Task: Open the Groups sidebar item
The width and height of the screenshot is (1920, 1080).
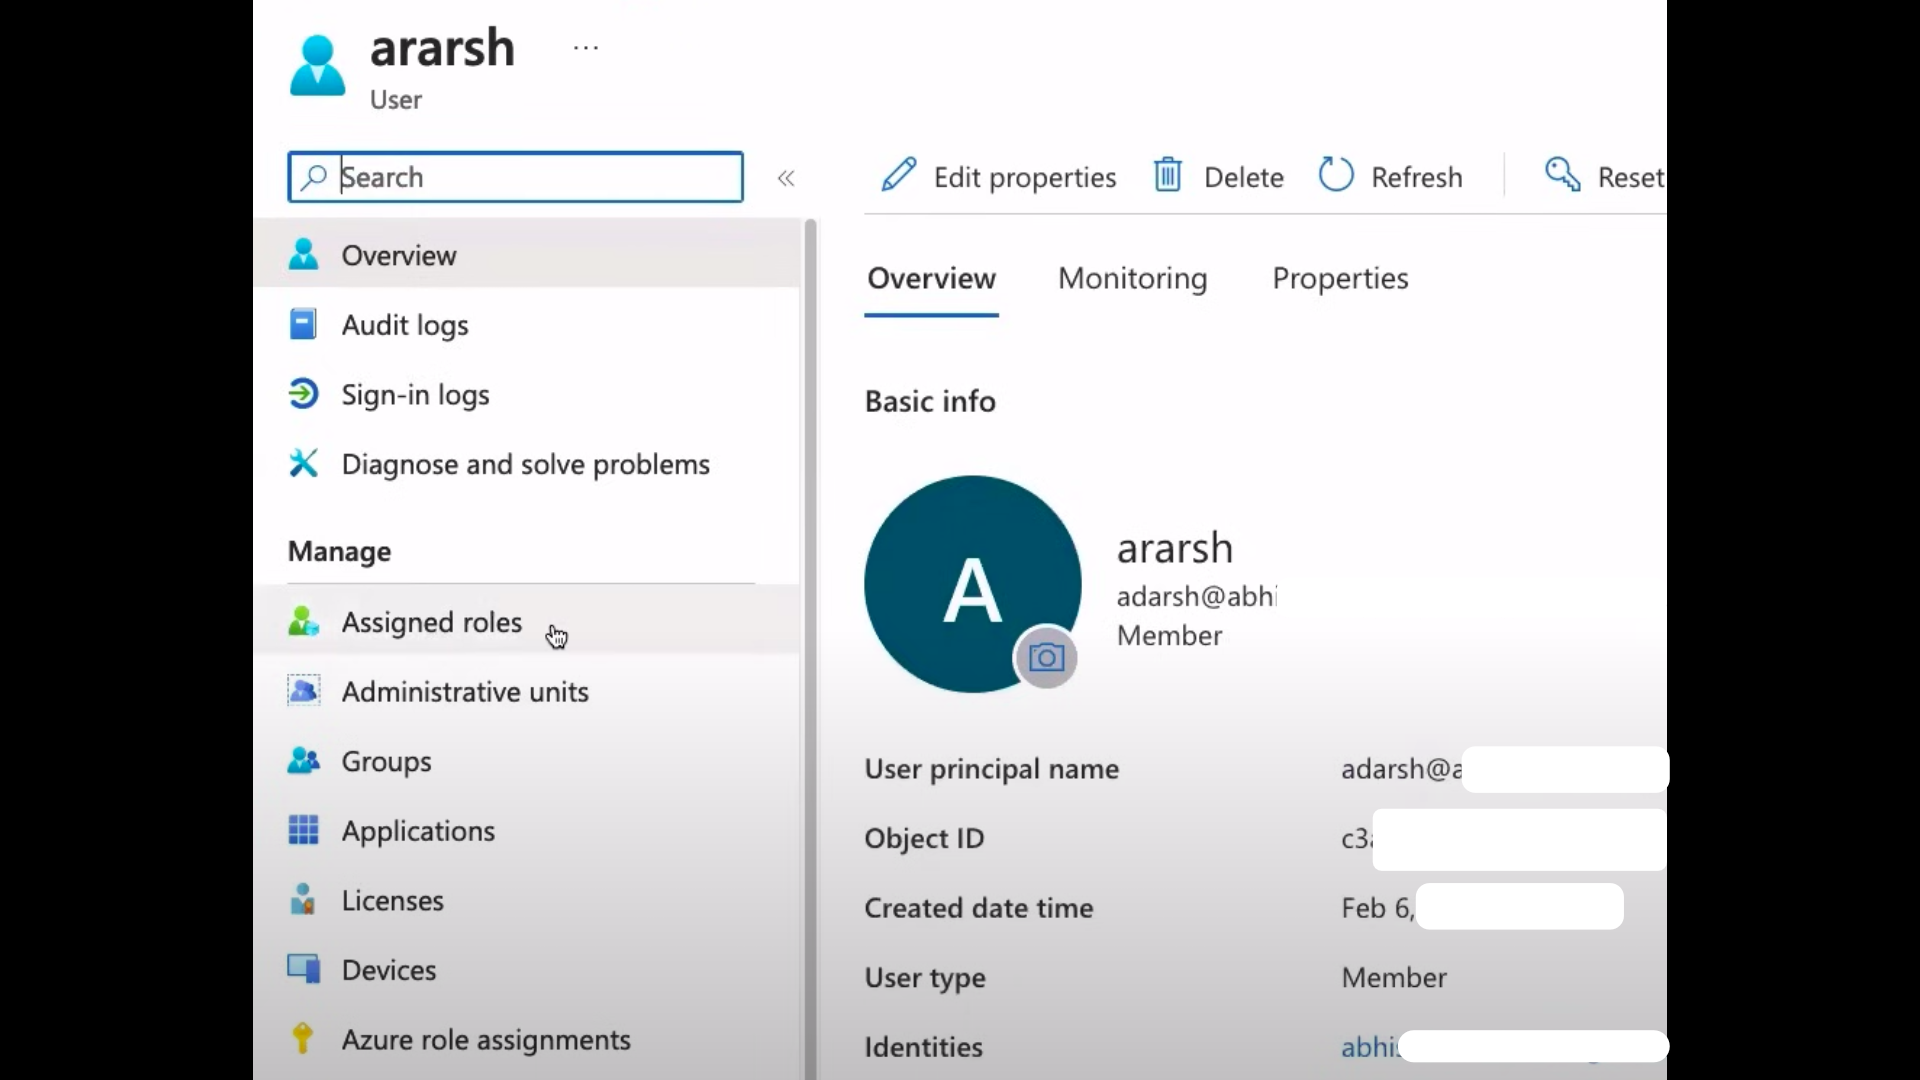Action: 386,762
